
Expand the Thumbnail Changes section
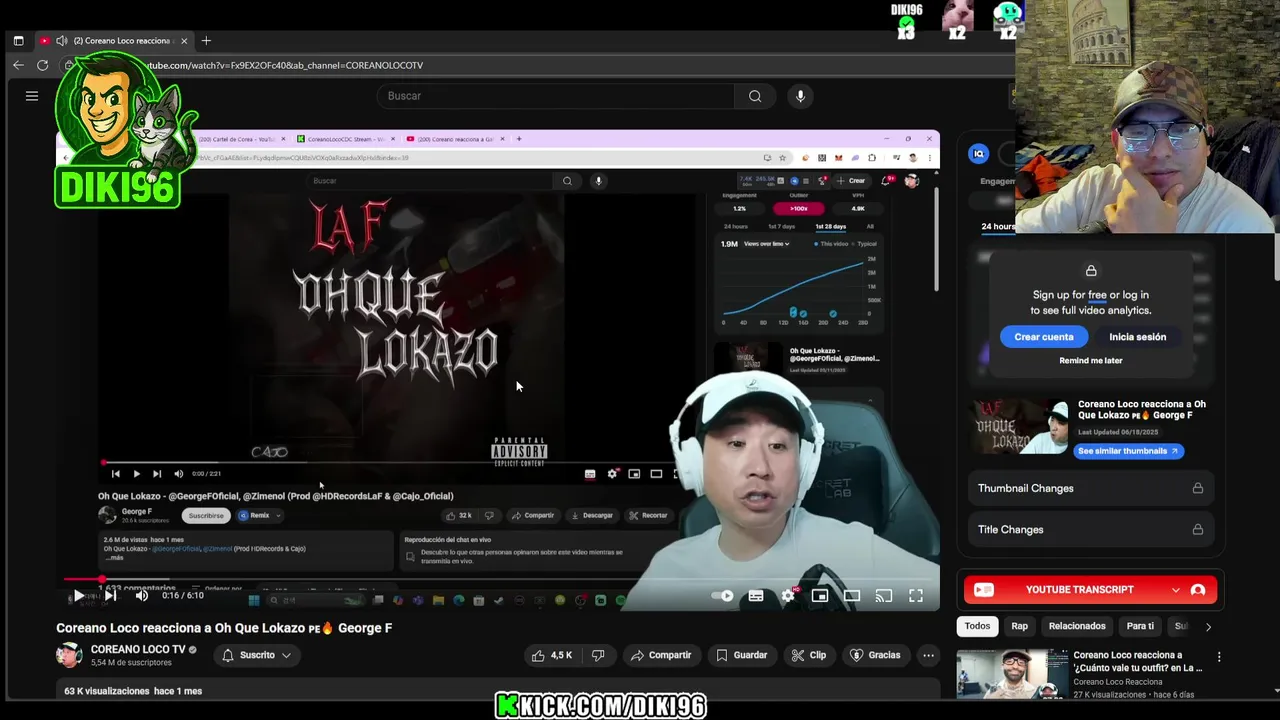tap(1091, 488)
